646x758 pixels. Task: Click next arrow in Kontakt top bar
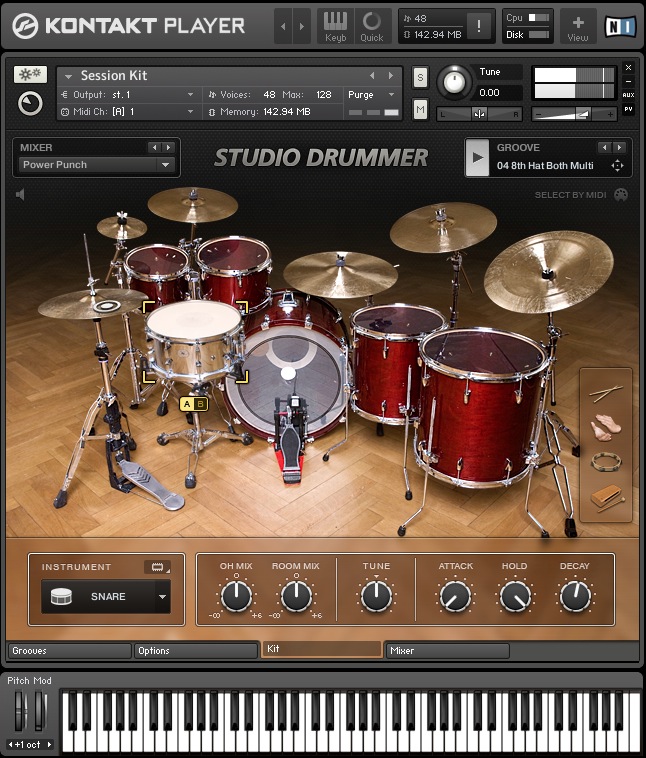[x=302, y=27]
